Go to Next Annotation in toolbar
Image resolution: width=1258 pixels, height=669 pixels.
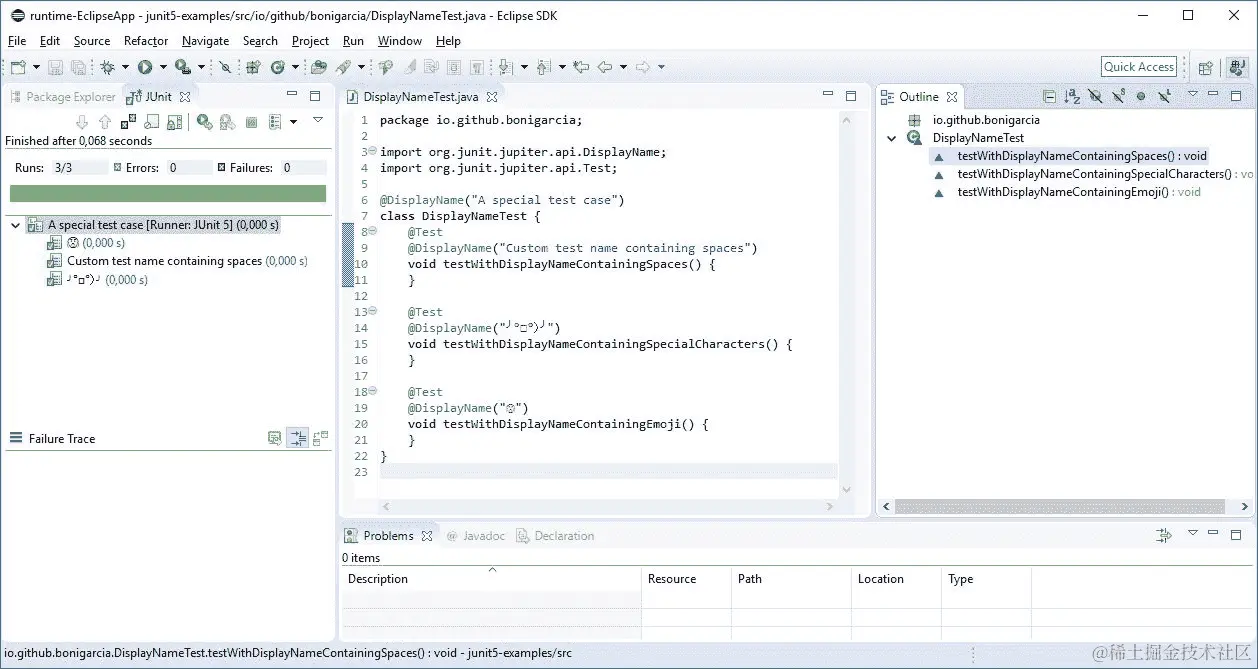coord(506,67)
